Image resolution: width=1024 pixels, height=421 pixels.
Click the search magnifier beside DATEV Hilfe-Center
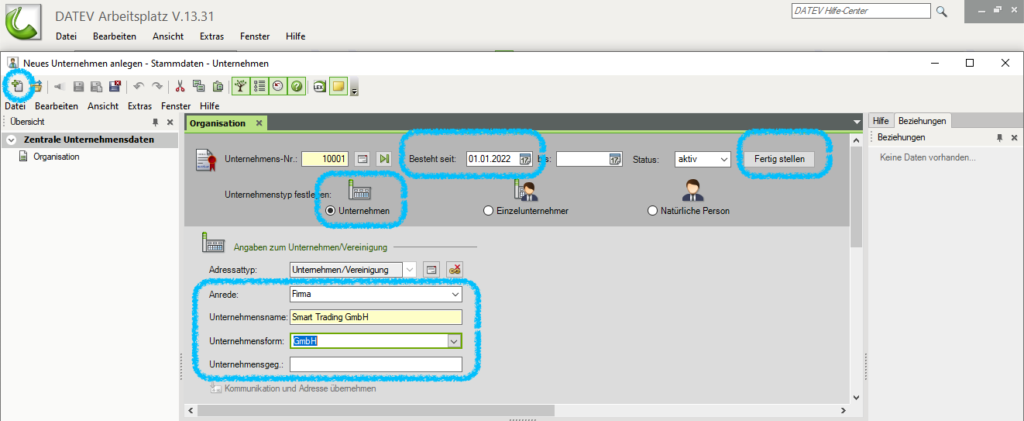point(941,12)
